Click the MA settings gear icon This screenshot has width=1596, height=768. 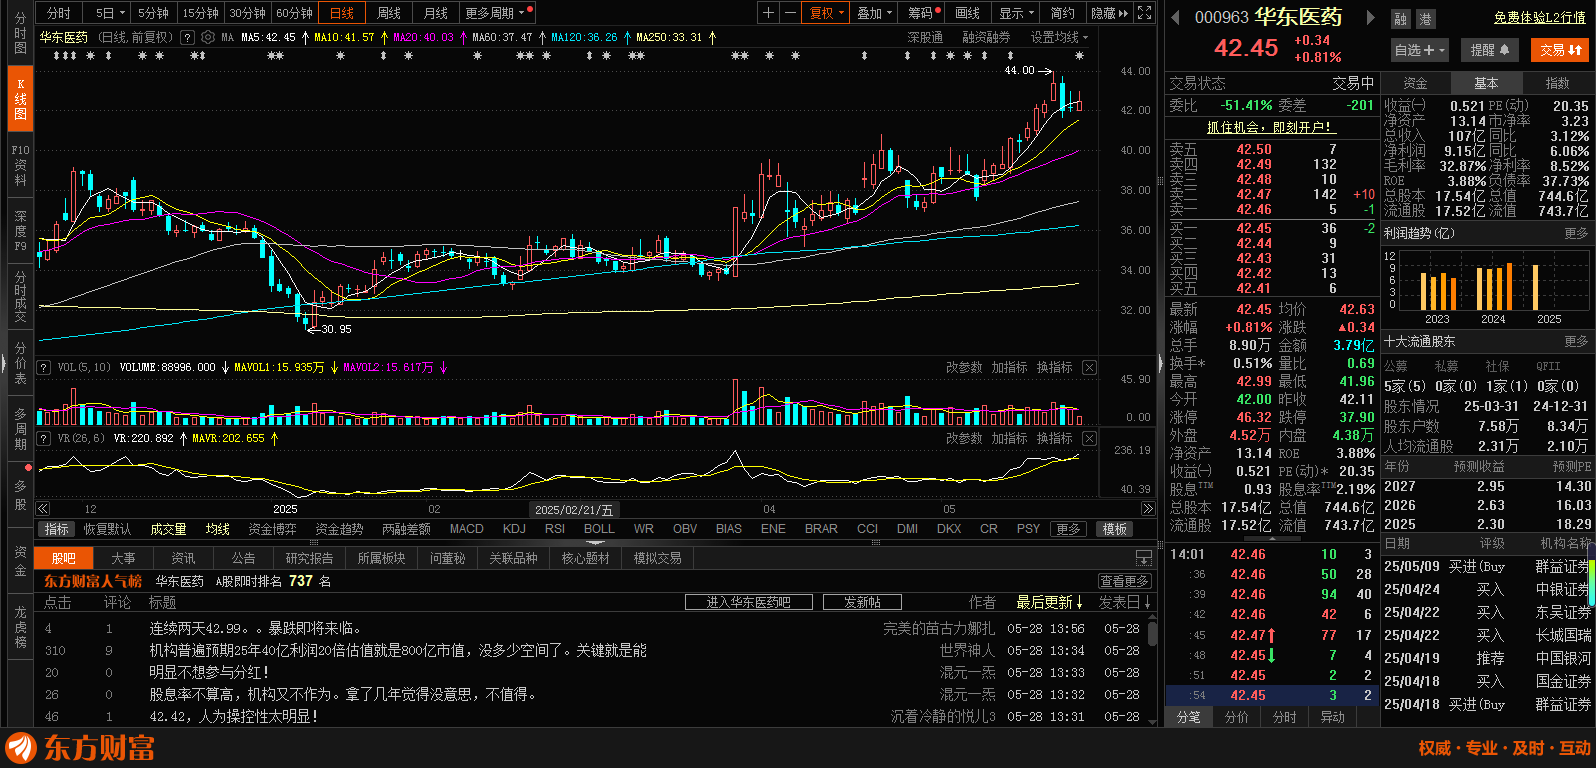(208, 37)
